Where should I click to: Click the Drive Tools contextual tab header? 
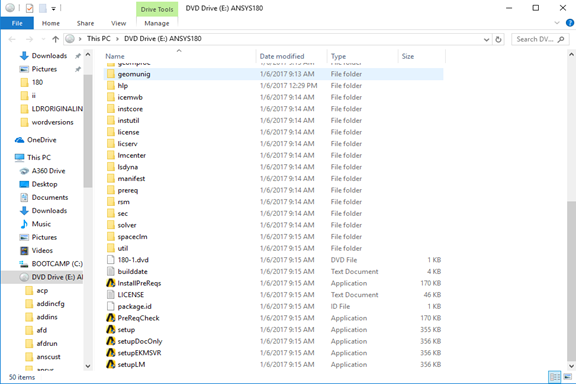157,9
